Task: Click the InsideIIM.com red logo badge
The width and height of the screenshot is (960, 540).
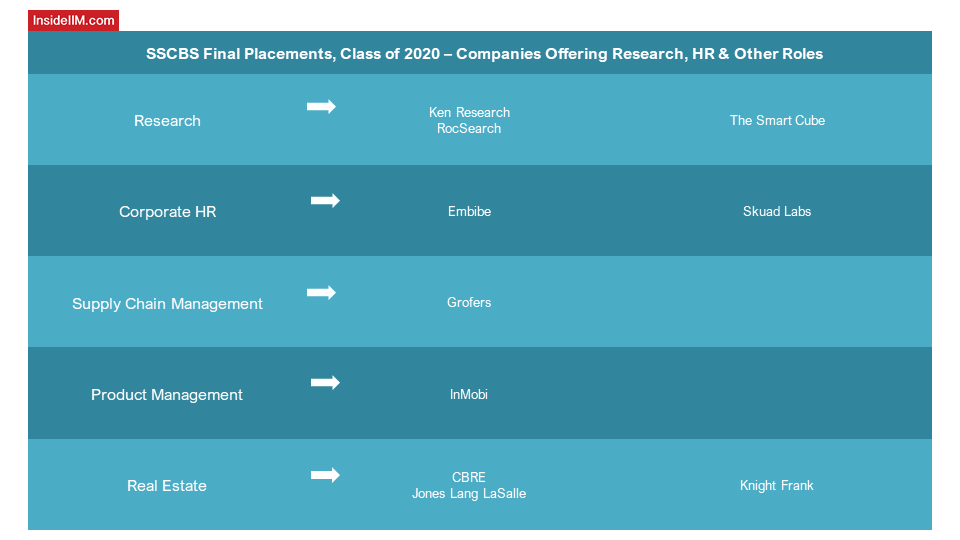Action: pos(73,20)
